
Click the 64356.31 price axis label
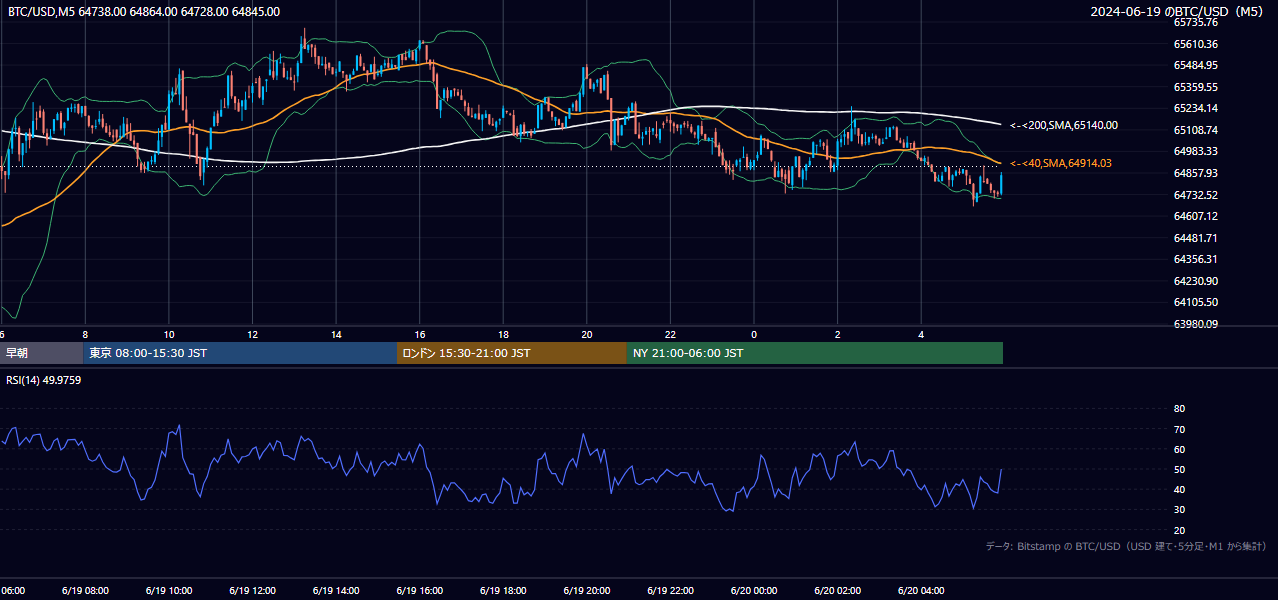coord(1195,259)
